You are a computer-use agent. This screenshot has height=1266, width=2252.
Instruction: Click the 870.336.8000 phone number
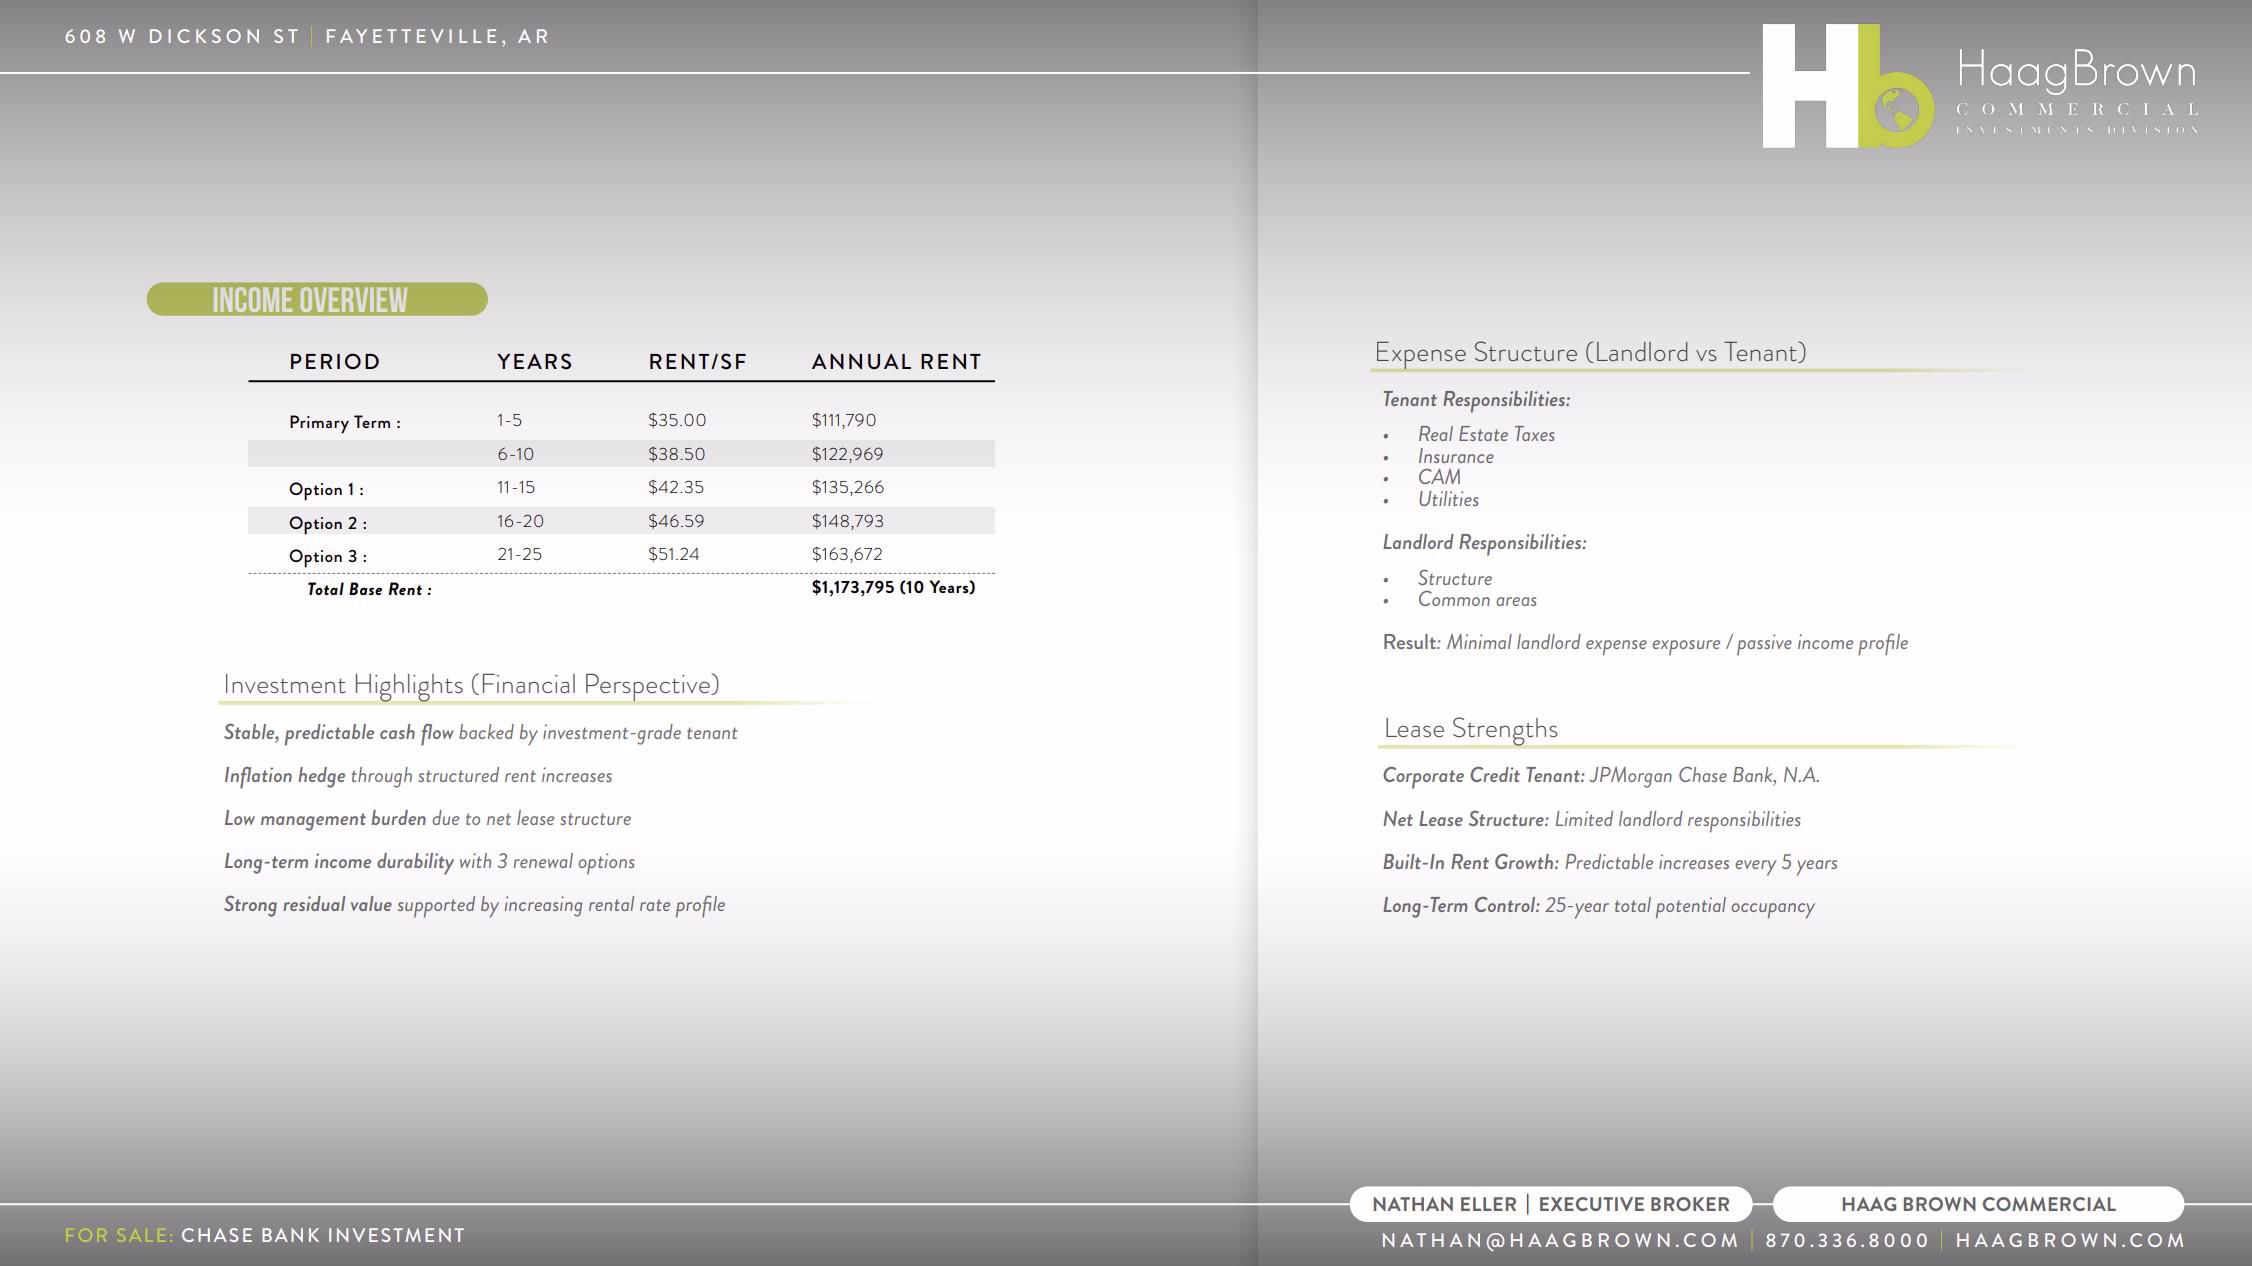click(1847, 1240)
